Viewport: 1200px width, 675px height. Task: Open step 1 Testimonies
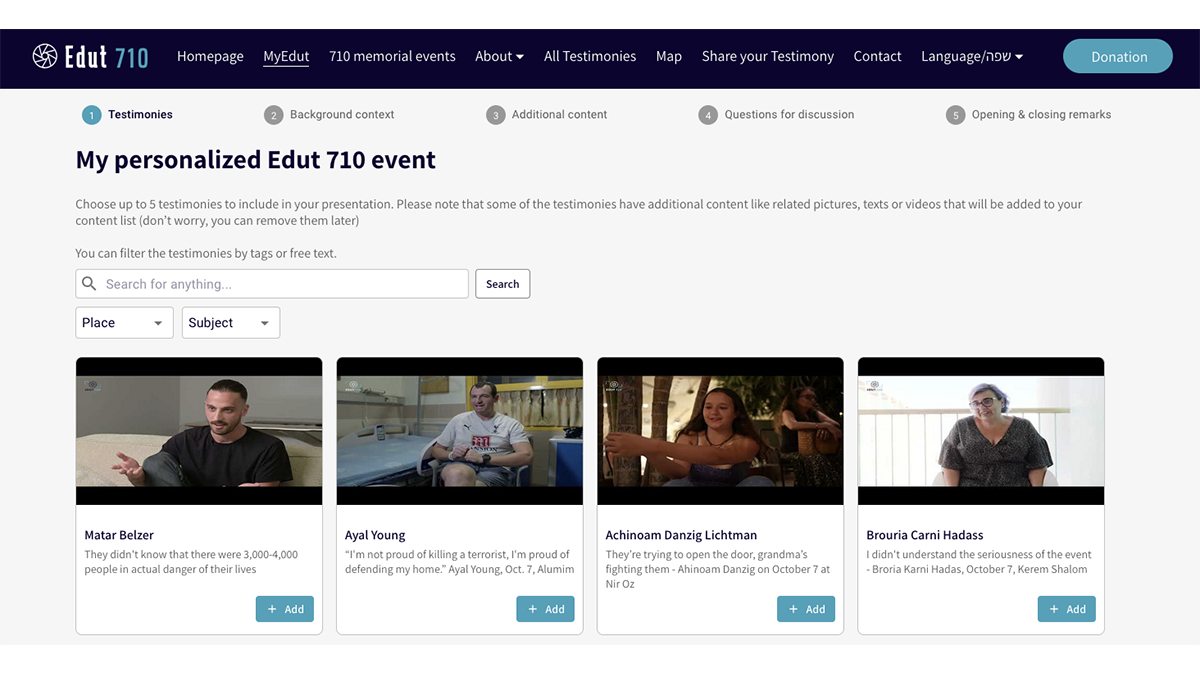click(x=127, y=115)
